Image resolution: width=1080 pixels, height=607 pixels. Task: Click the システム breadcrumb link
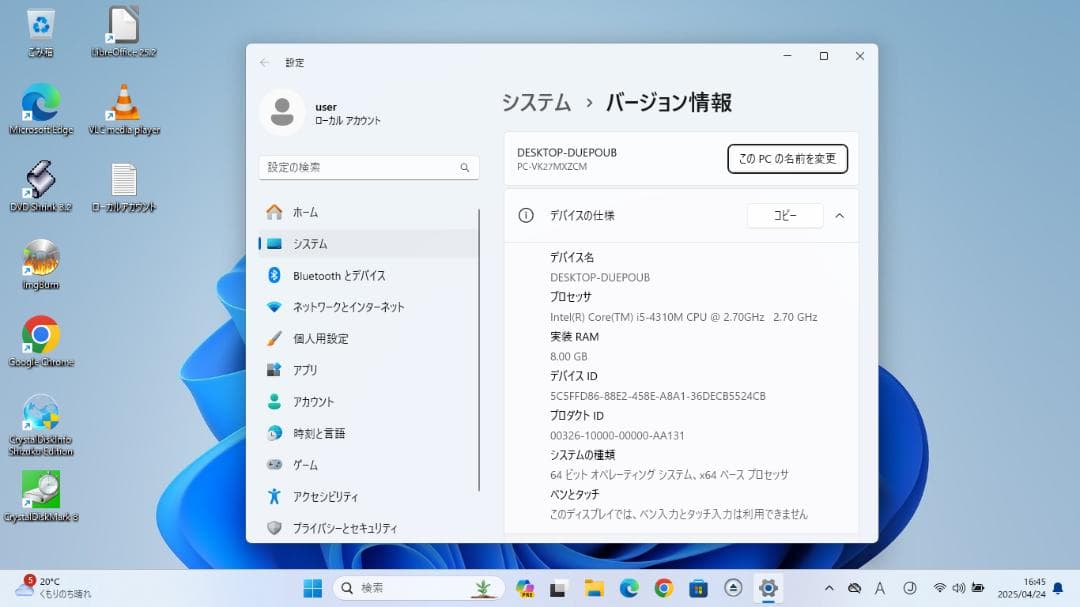536,103
